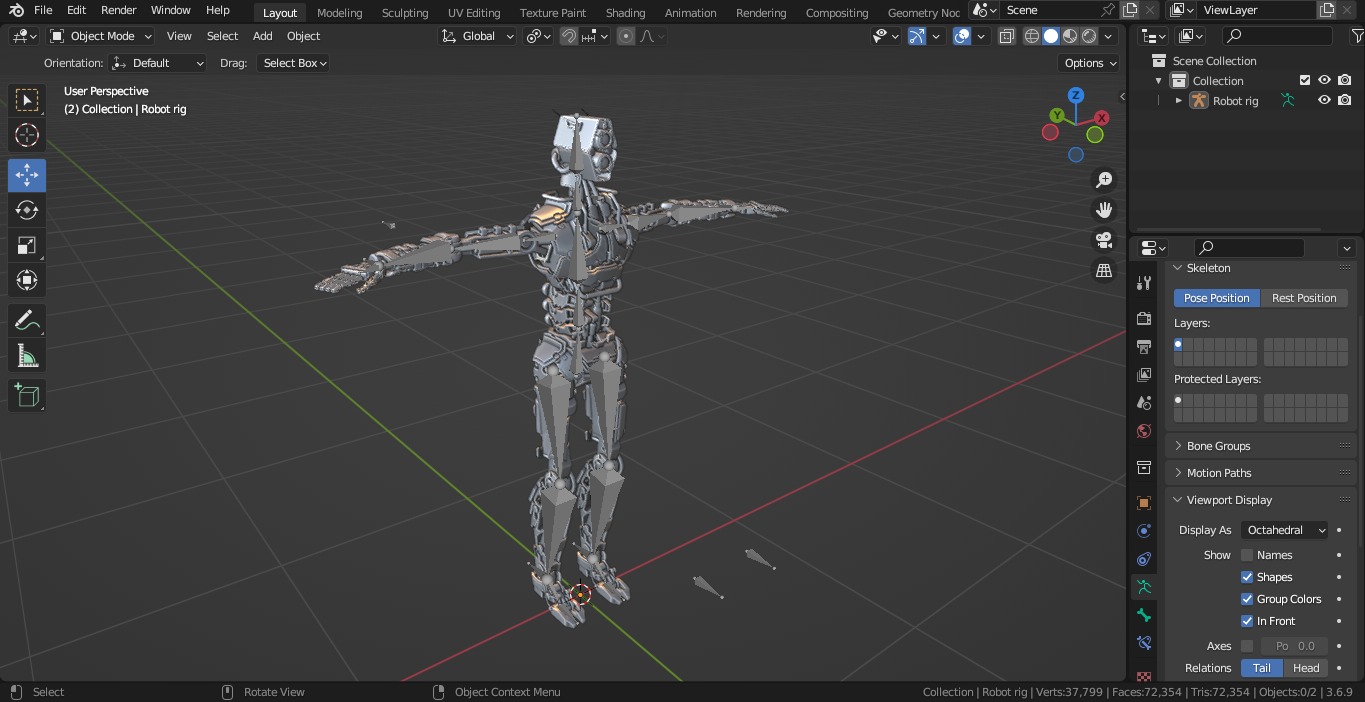Screen dimensions: 1365x702
Task: Toggle X-Ray mode
Action: [x=1007, y=36]
